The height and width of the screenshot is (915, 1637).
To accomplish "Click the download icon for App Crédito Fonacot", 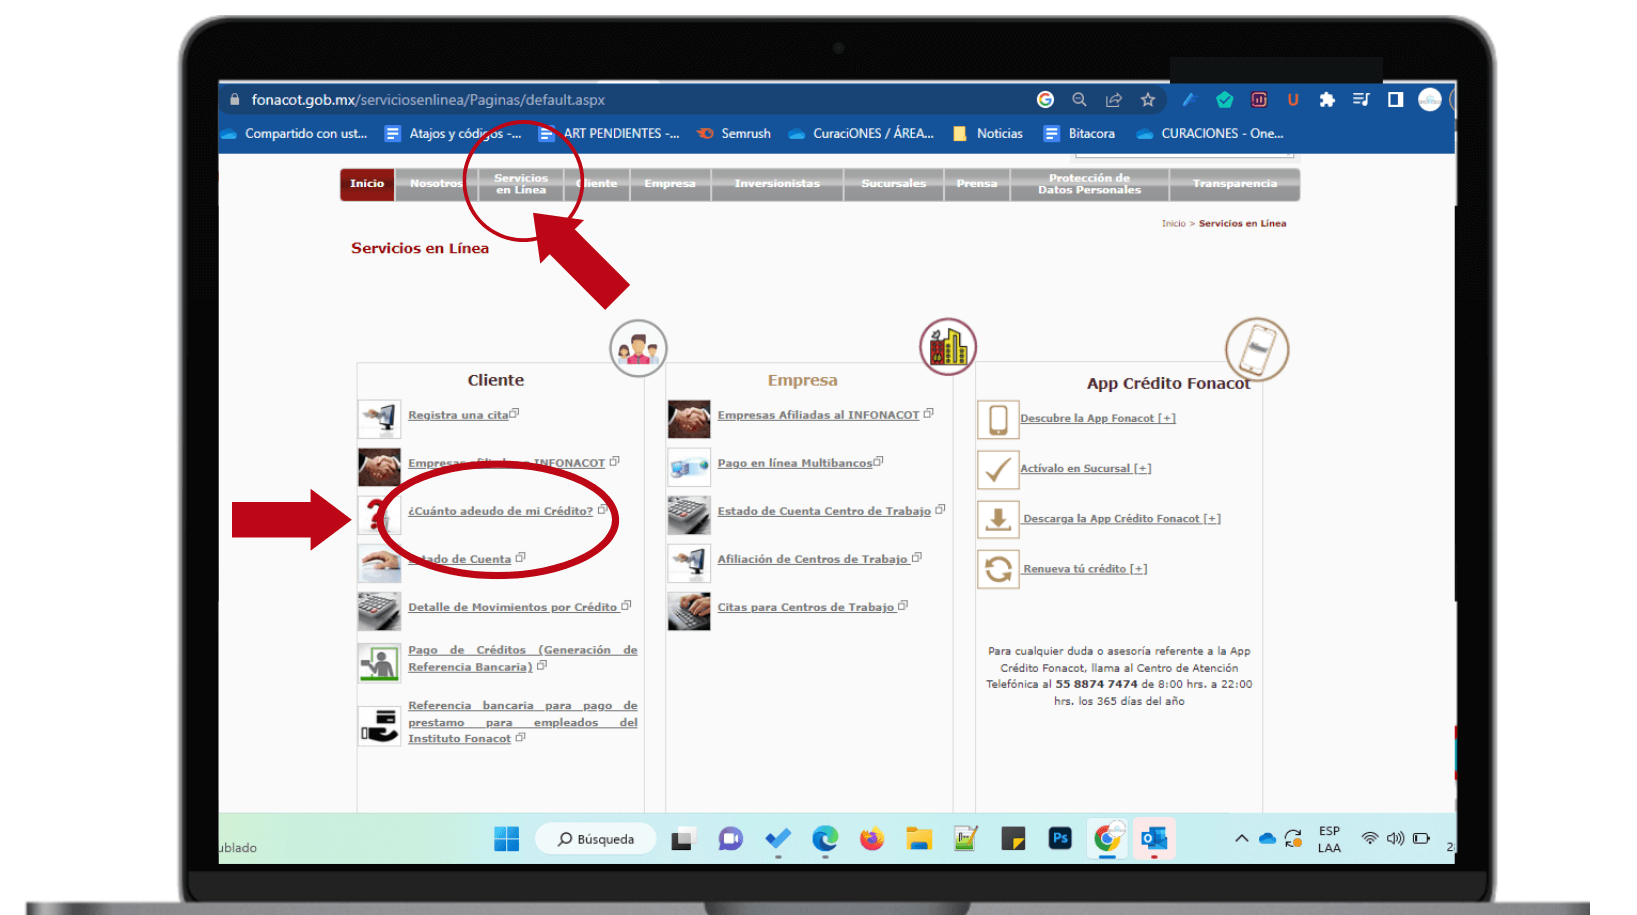I will (x=997, y=520).
